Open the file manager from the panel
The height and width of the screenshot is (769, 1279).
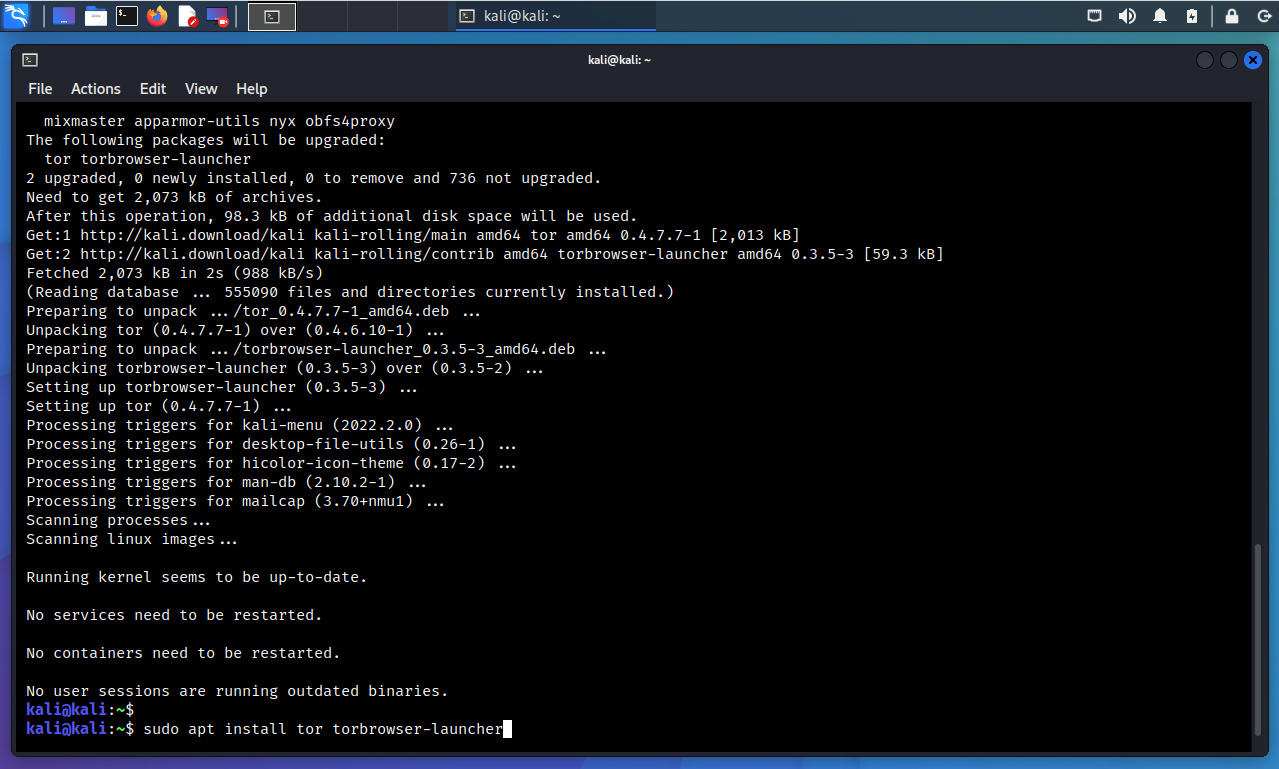point(96,16)
